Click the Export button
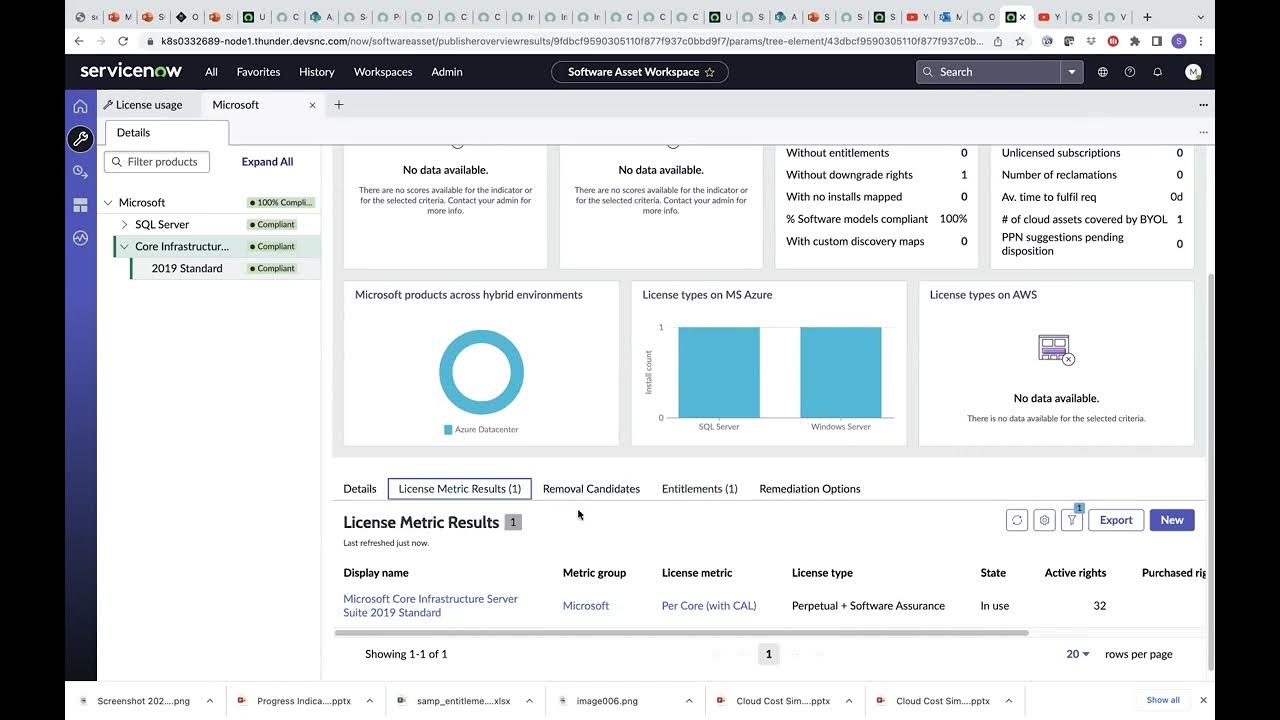The image size is (1280, 720). pos(1116,520)
